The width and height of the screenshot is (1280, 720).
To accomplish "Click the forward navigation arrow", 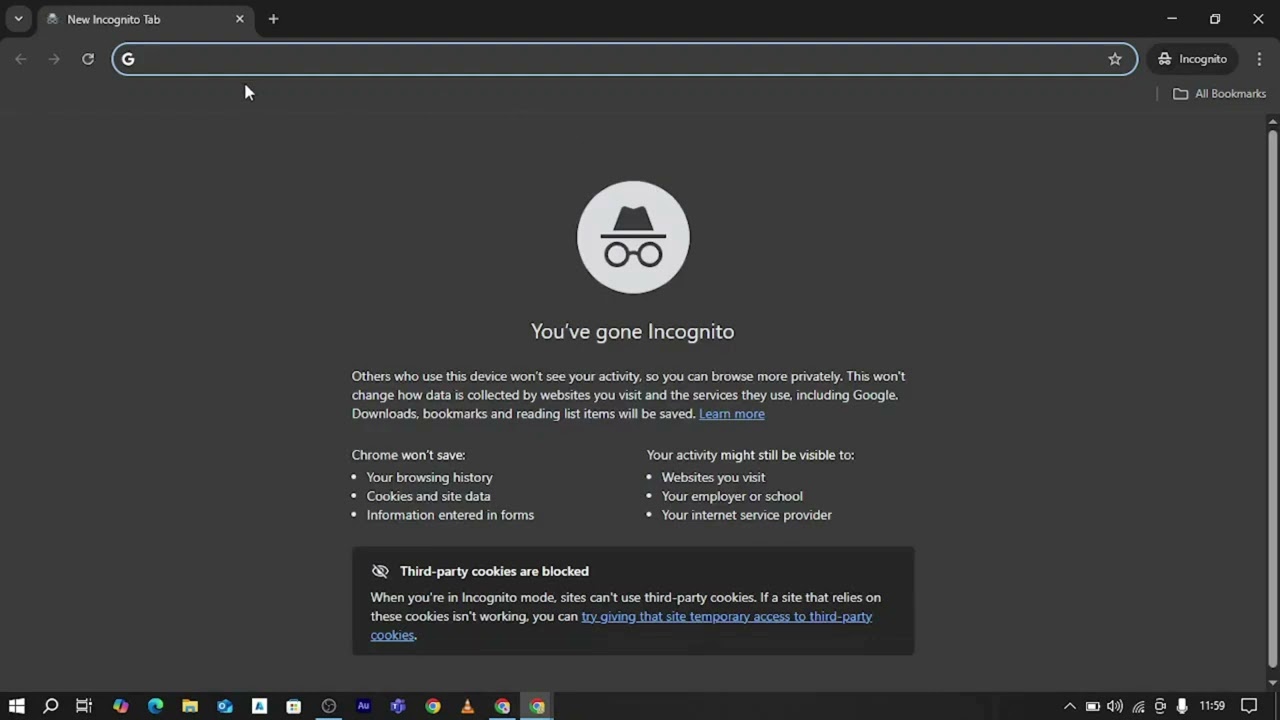I will click(x=54, y=59).
